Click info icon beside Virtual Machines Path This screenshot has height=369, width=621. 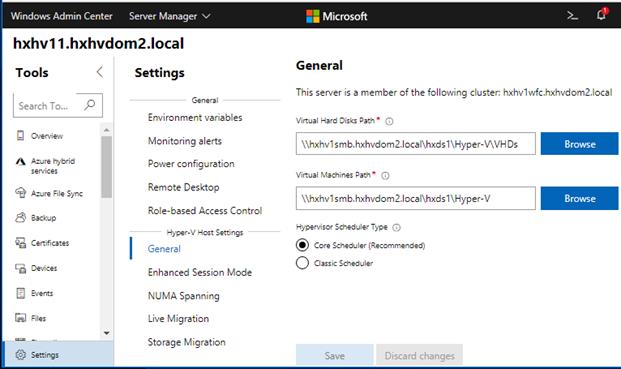click(385, 175)
